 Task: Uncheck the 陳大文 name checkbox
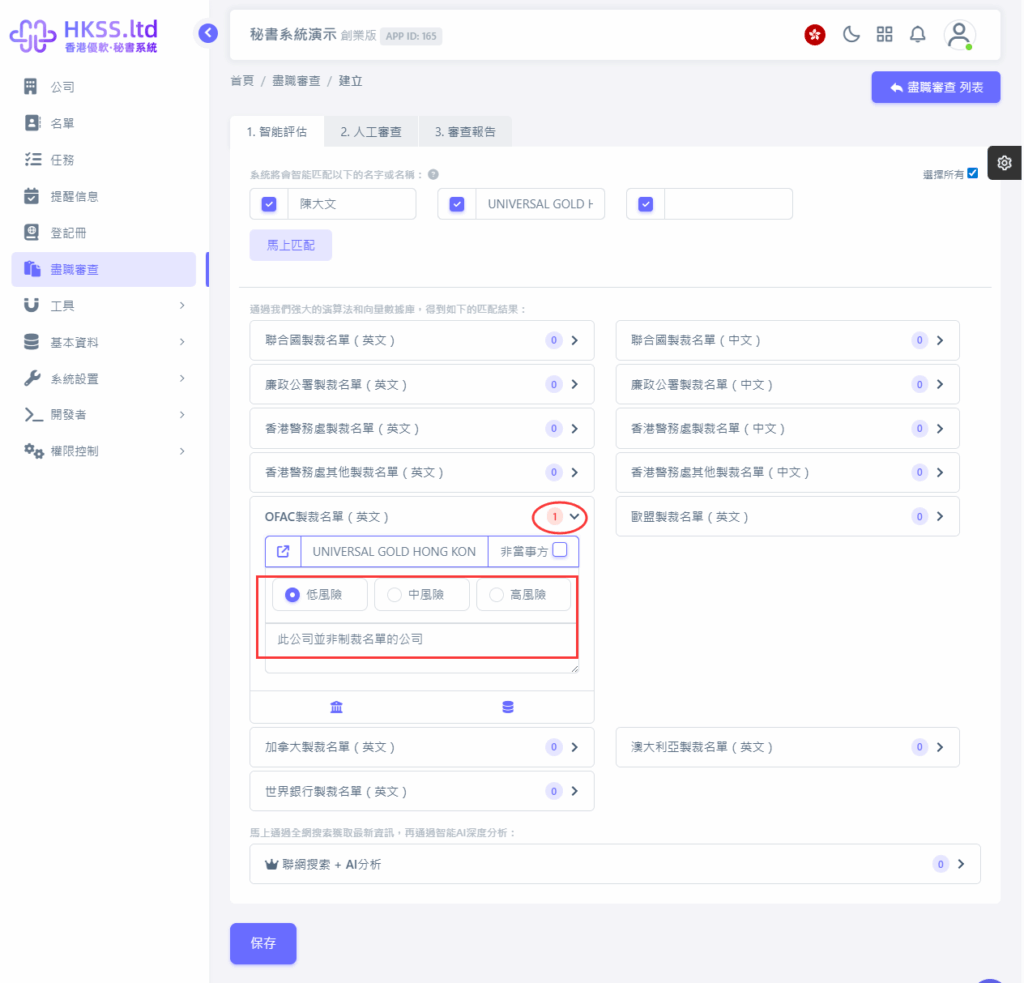click(268, 204)
